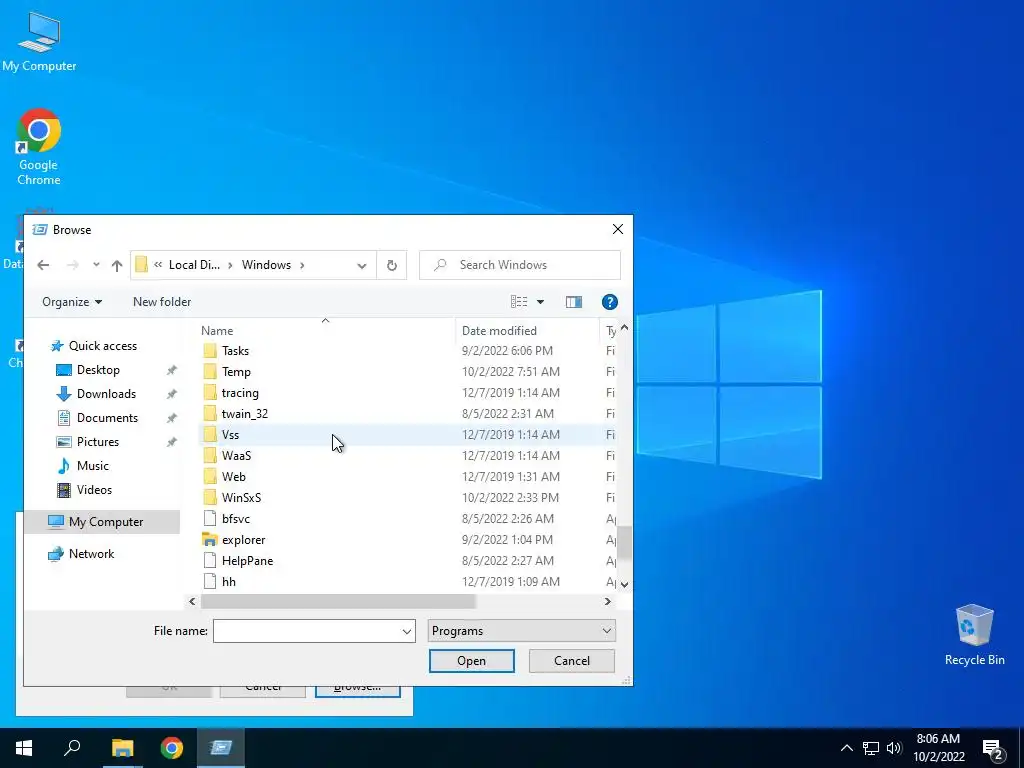Click the Google Chrome desktop shortcut
1024x768 pixels.
pos(39,148)
